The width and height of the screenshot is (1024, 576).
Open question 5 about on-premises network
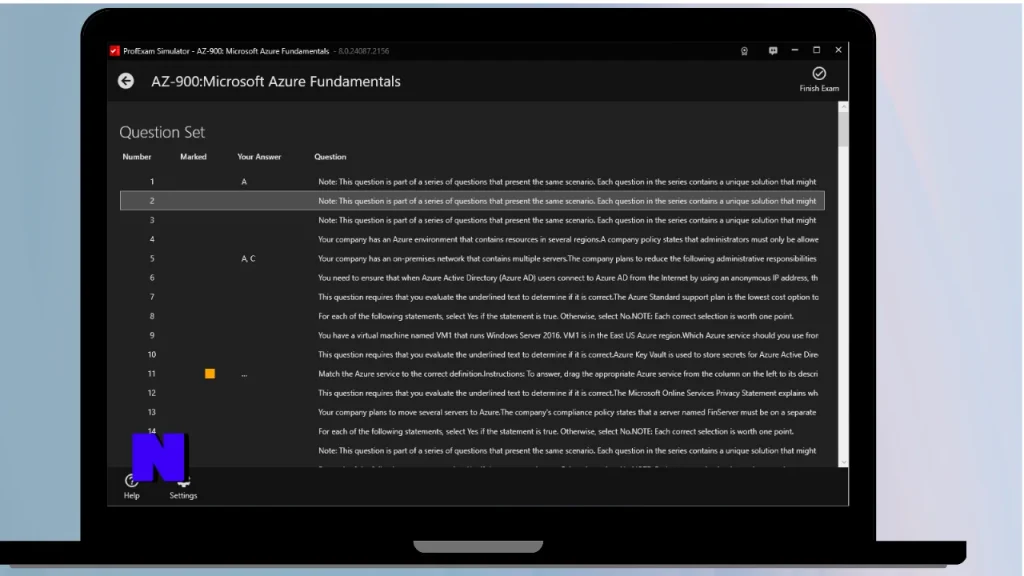(472, 259)
